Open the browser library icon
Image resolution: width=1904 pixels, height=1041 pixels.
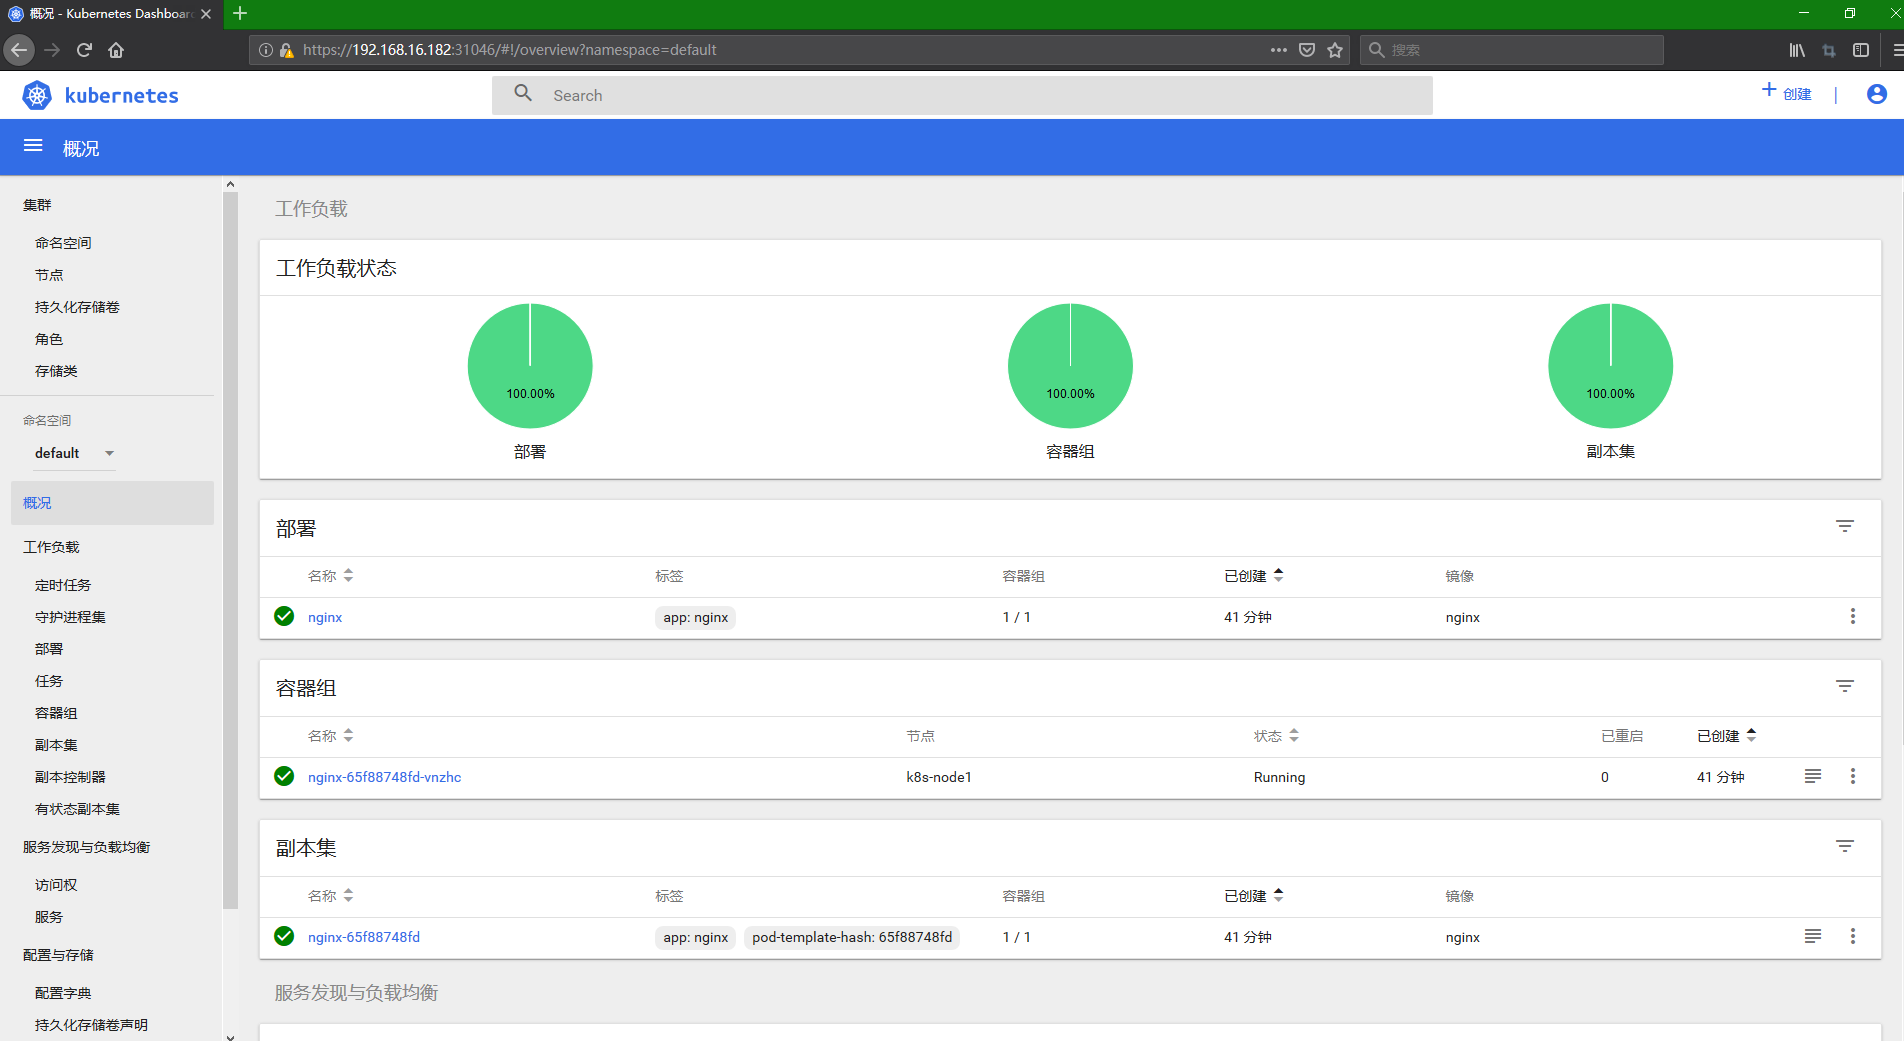pyautogui.click(x=1797, y=50)
